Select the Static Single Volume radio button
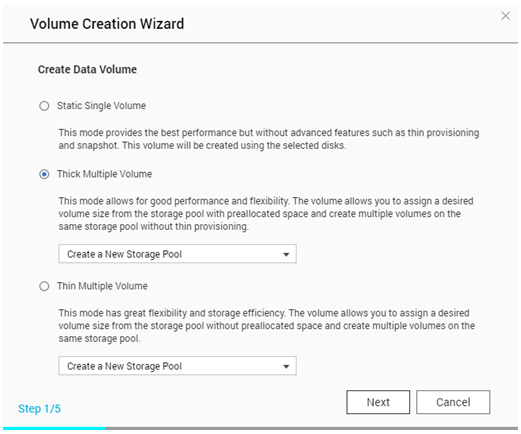 44,106
